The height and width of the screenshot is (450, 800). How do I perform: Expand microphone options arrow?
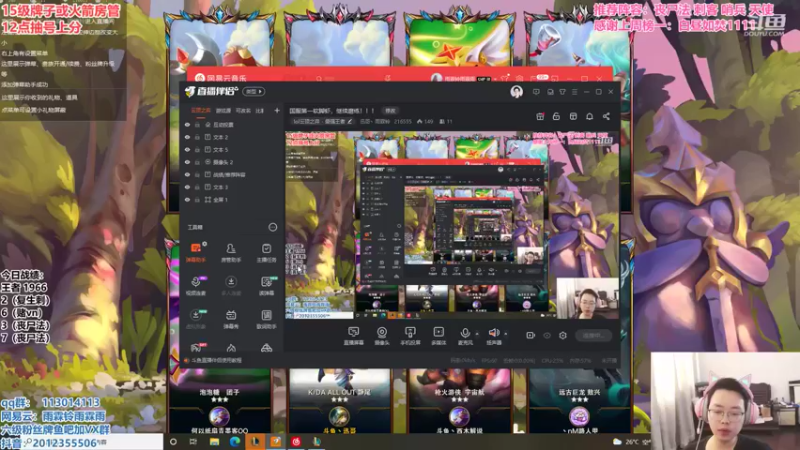[x=477, y=334]
